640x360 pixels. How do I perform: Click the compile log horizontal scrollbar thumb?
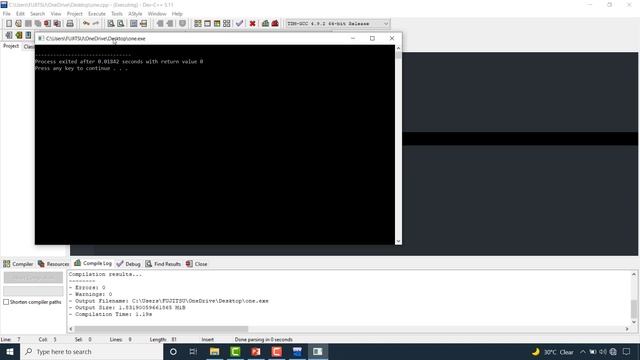pos(161,329)
